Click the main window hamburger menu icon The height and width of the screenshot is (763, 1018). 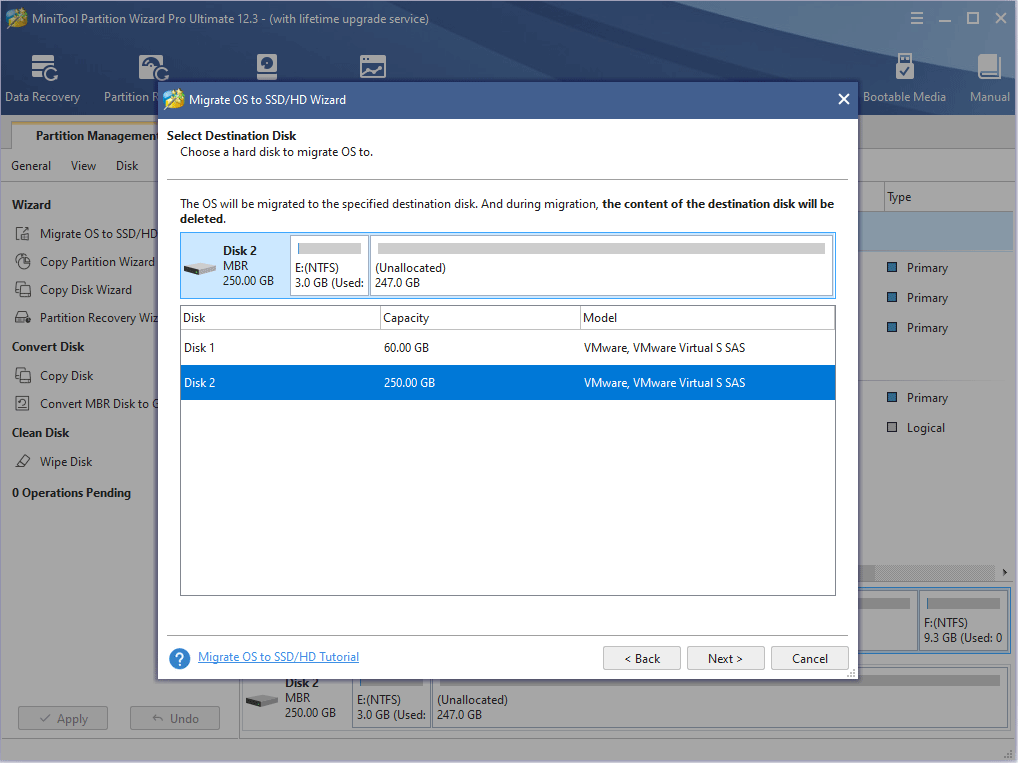pyautogui.click(x=917, y=18)
